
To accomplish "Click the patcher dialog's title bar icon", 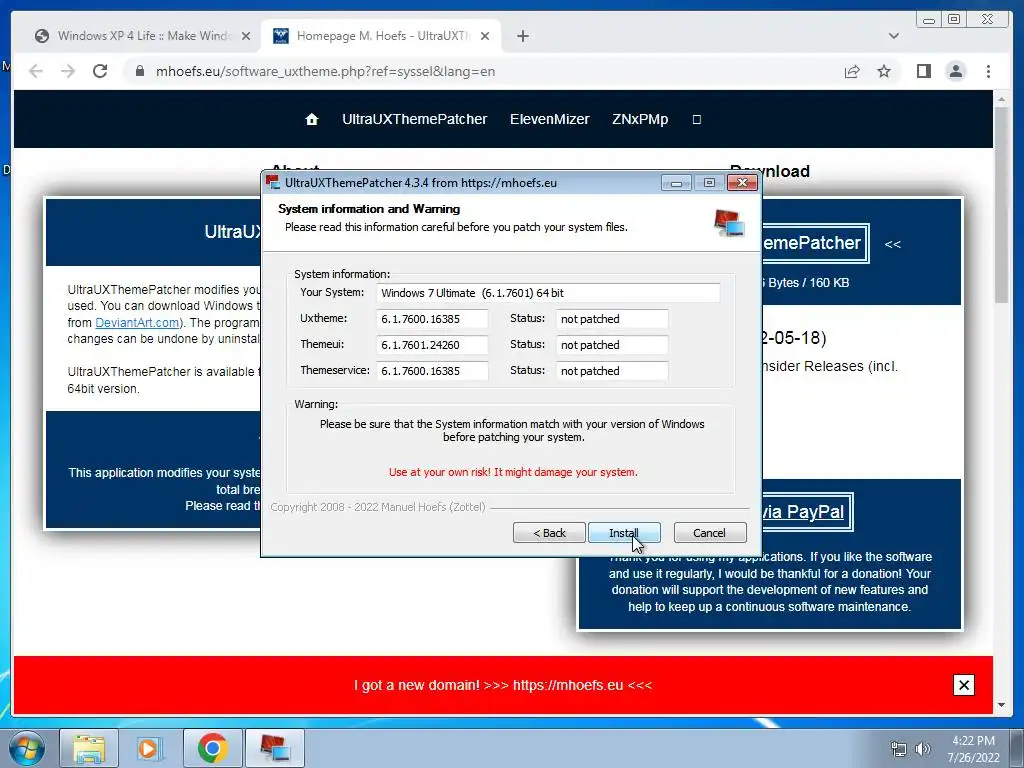I will click(x=272, y=182).
